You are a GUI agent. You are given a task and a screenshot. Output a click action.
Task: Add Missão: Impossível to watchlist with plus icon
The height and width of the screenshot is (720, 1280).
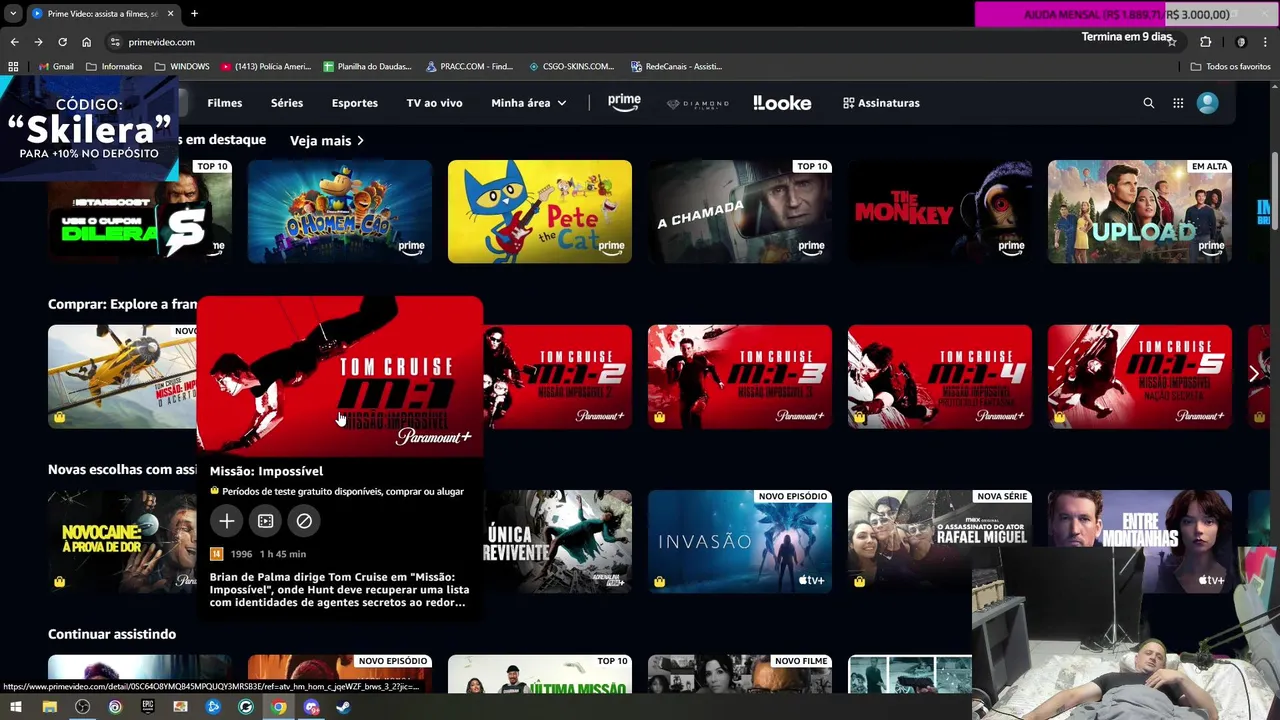tap(227, 521)
